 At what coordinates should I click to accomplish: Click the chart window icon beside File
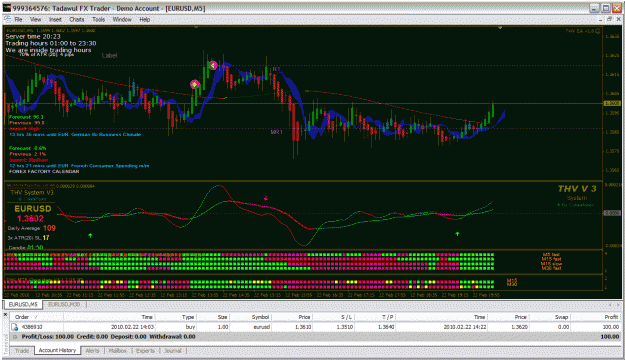point(8,19)
